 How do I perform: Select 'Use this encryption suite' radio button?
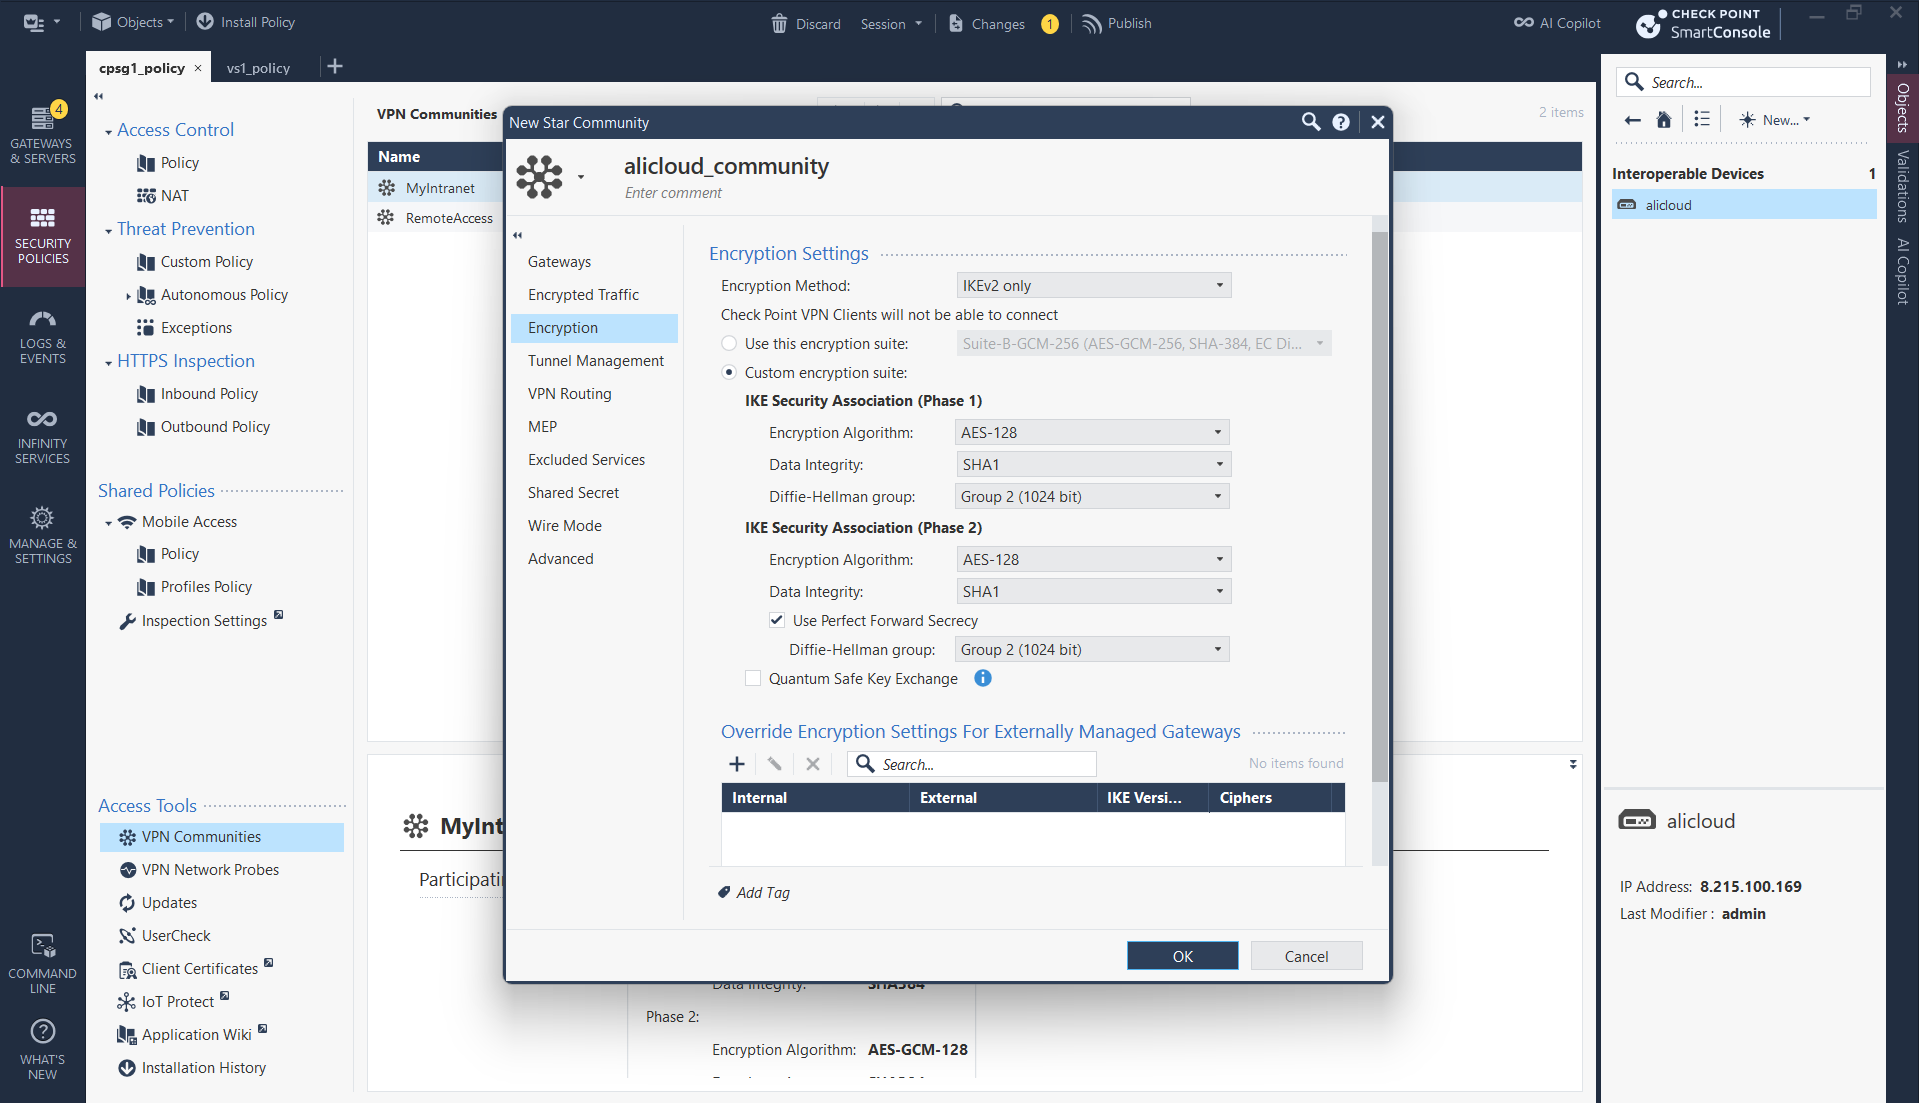click(729, 343)
